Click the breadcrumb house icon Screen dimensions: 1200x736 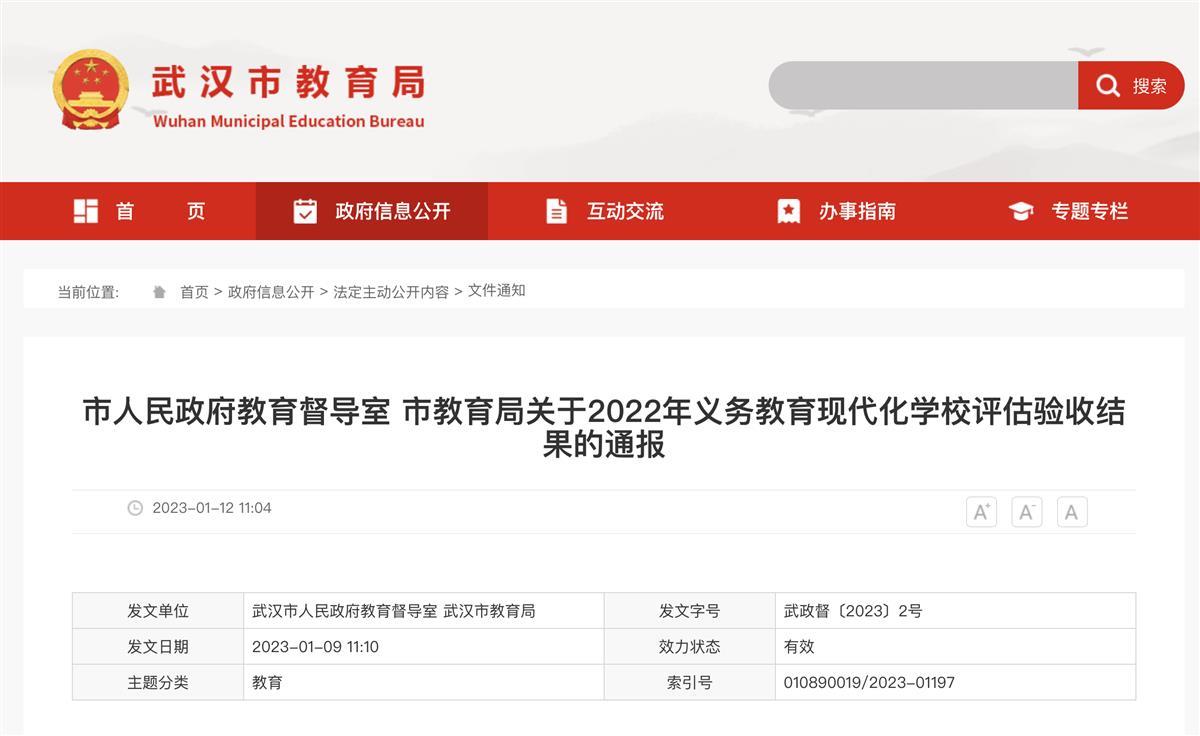(x=159, y=292)
